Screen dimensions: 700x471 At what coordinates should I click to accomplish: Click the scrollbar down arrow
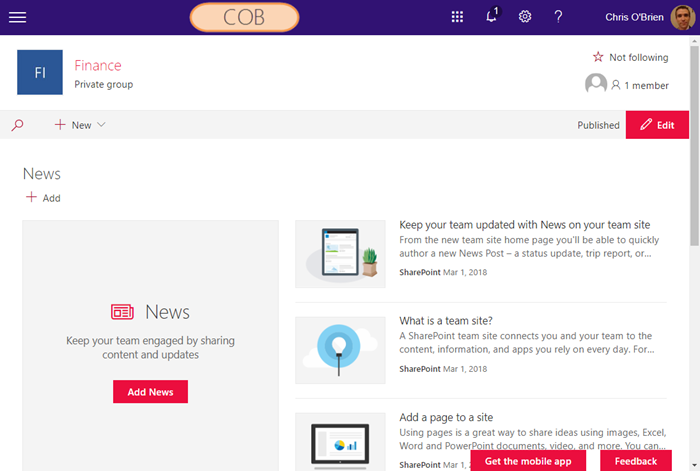tap(694, 466)
